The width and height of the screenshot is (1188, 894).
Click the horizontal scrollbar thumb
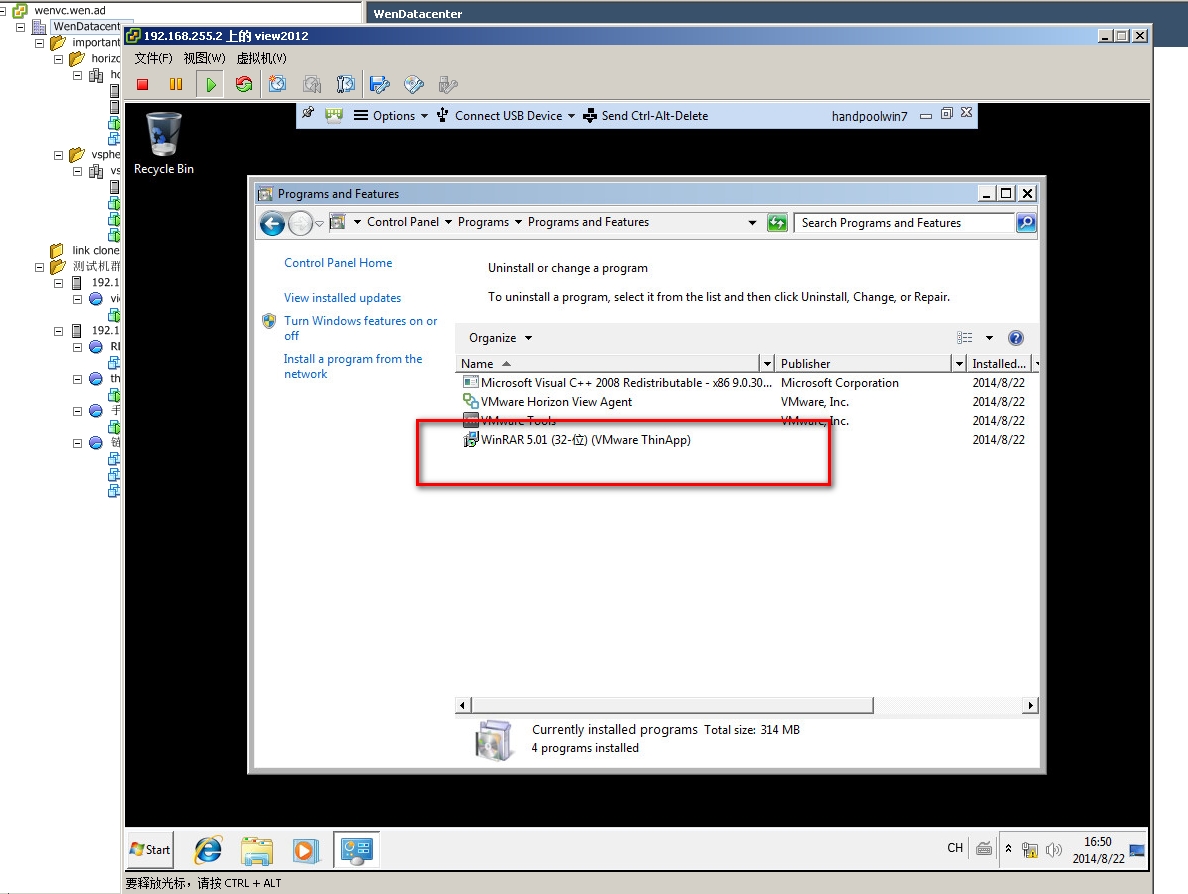tap(672, 705)
